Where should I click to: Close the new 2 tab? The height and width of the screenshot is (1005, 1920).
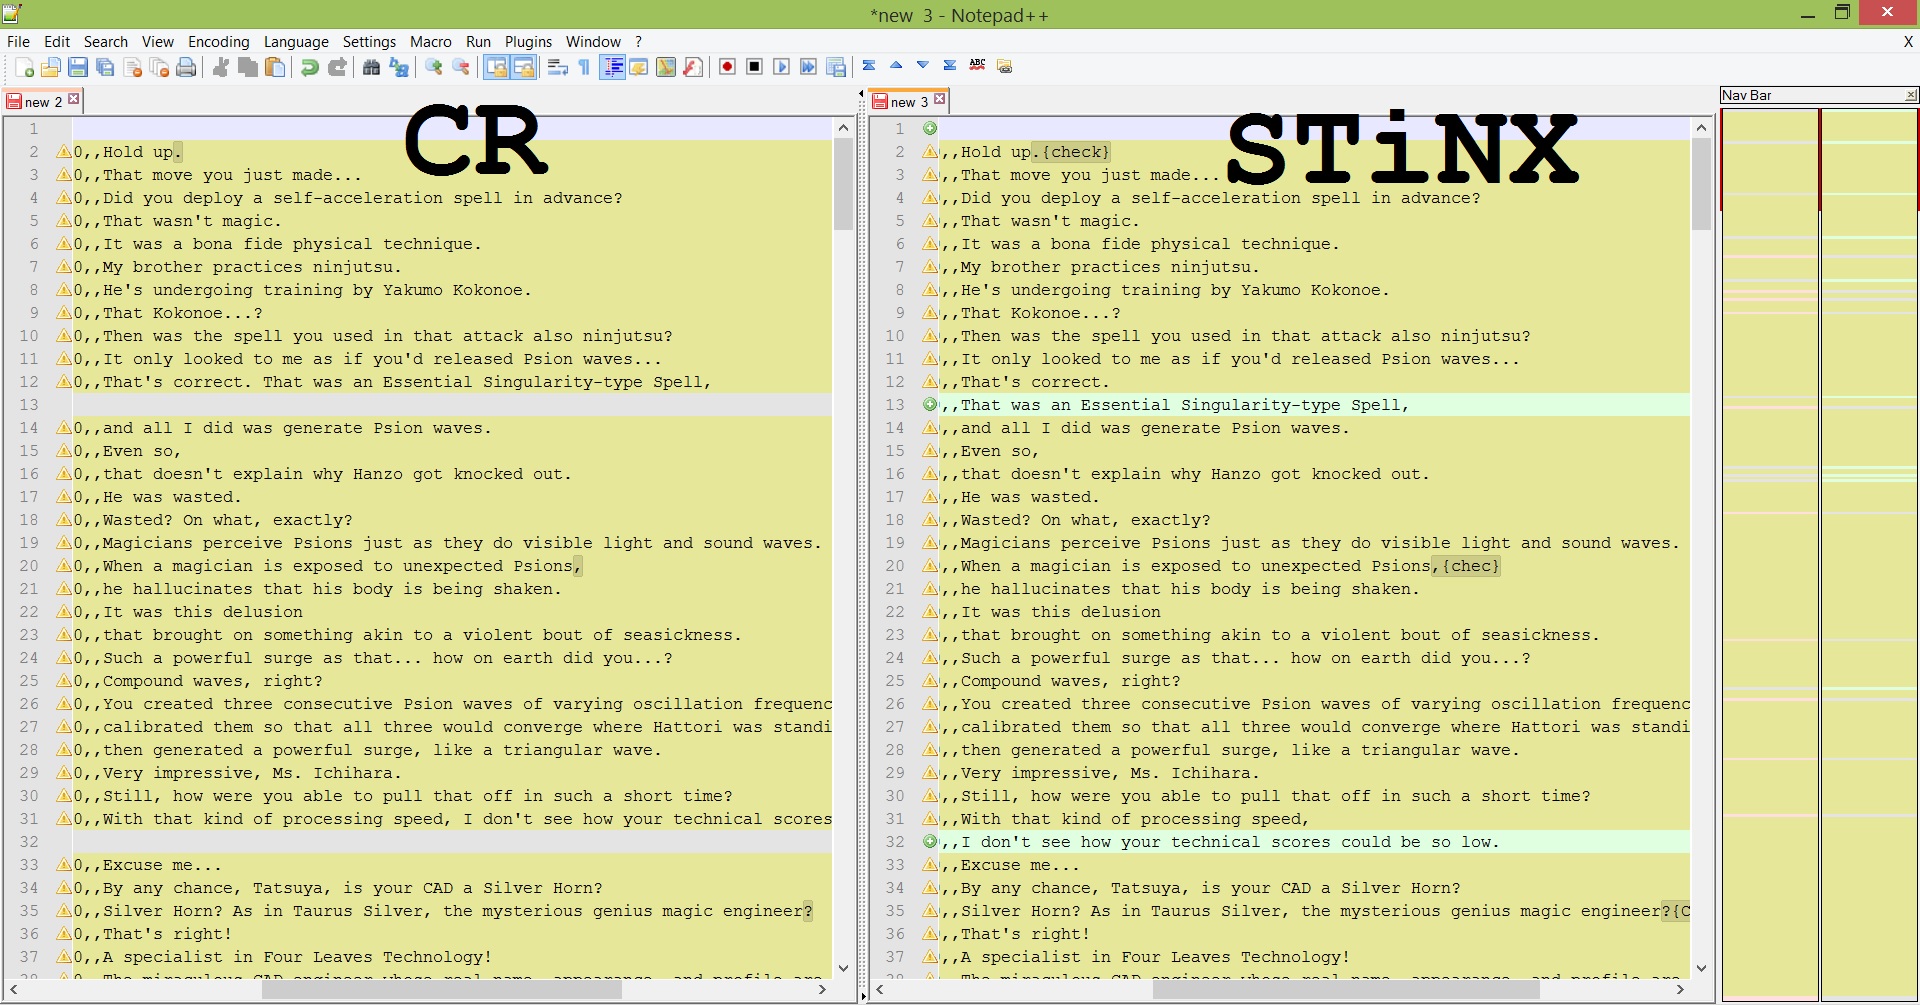pos(74,99)
